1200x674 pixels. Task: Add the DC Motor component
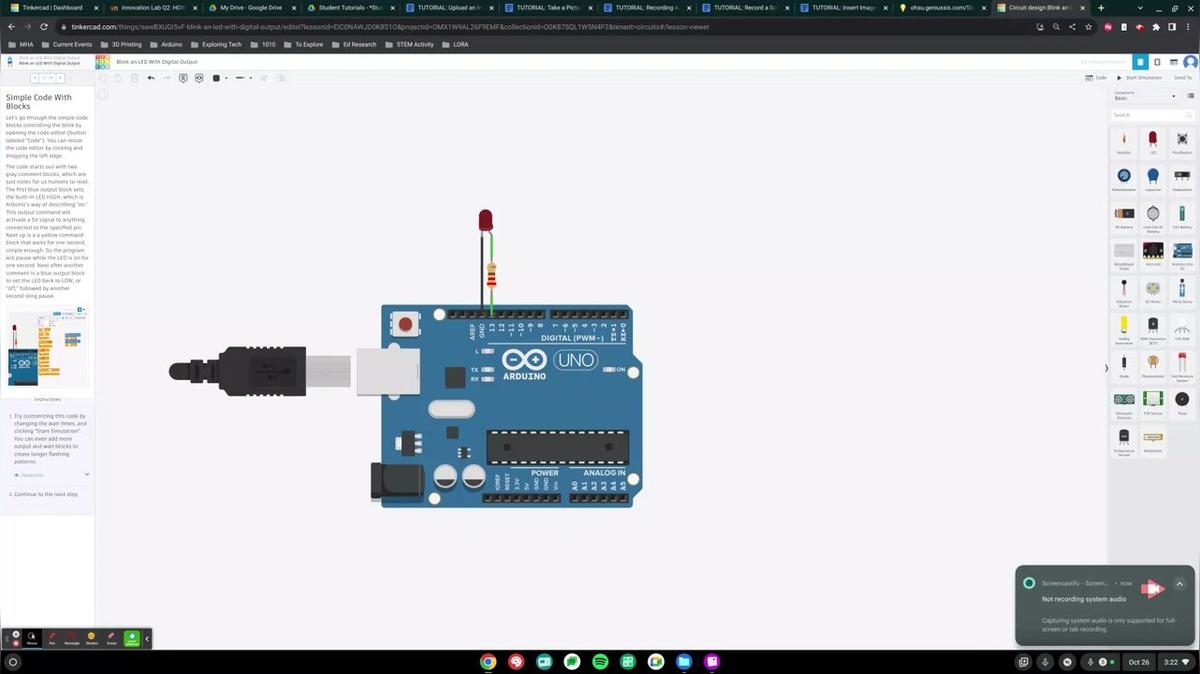click(x=1153, y=291)
